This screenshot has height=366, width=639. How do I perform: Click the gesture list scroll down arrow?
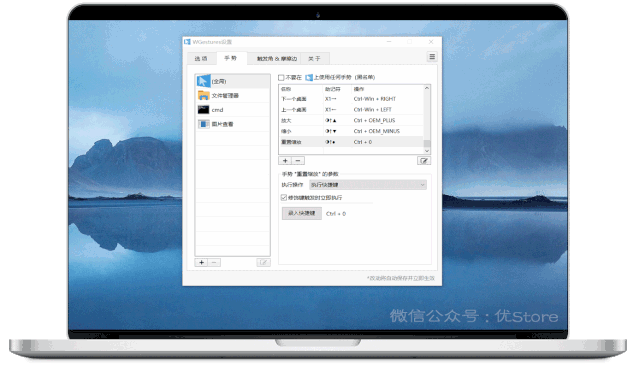427,151
